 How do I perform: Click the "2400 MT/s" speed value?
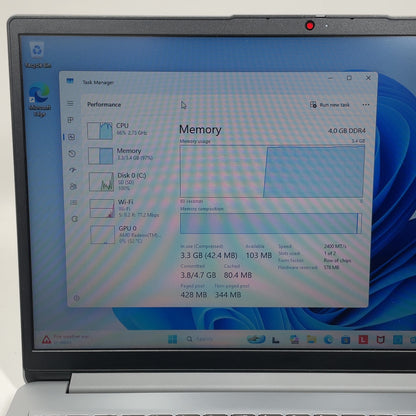tap(335, 246)
